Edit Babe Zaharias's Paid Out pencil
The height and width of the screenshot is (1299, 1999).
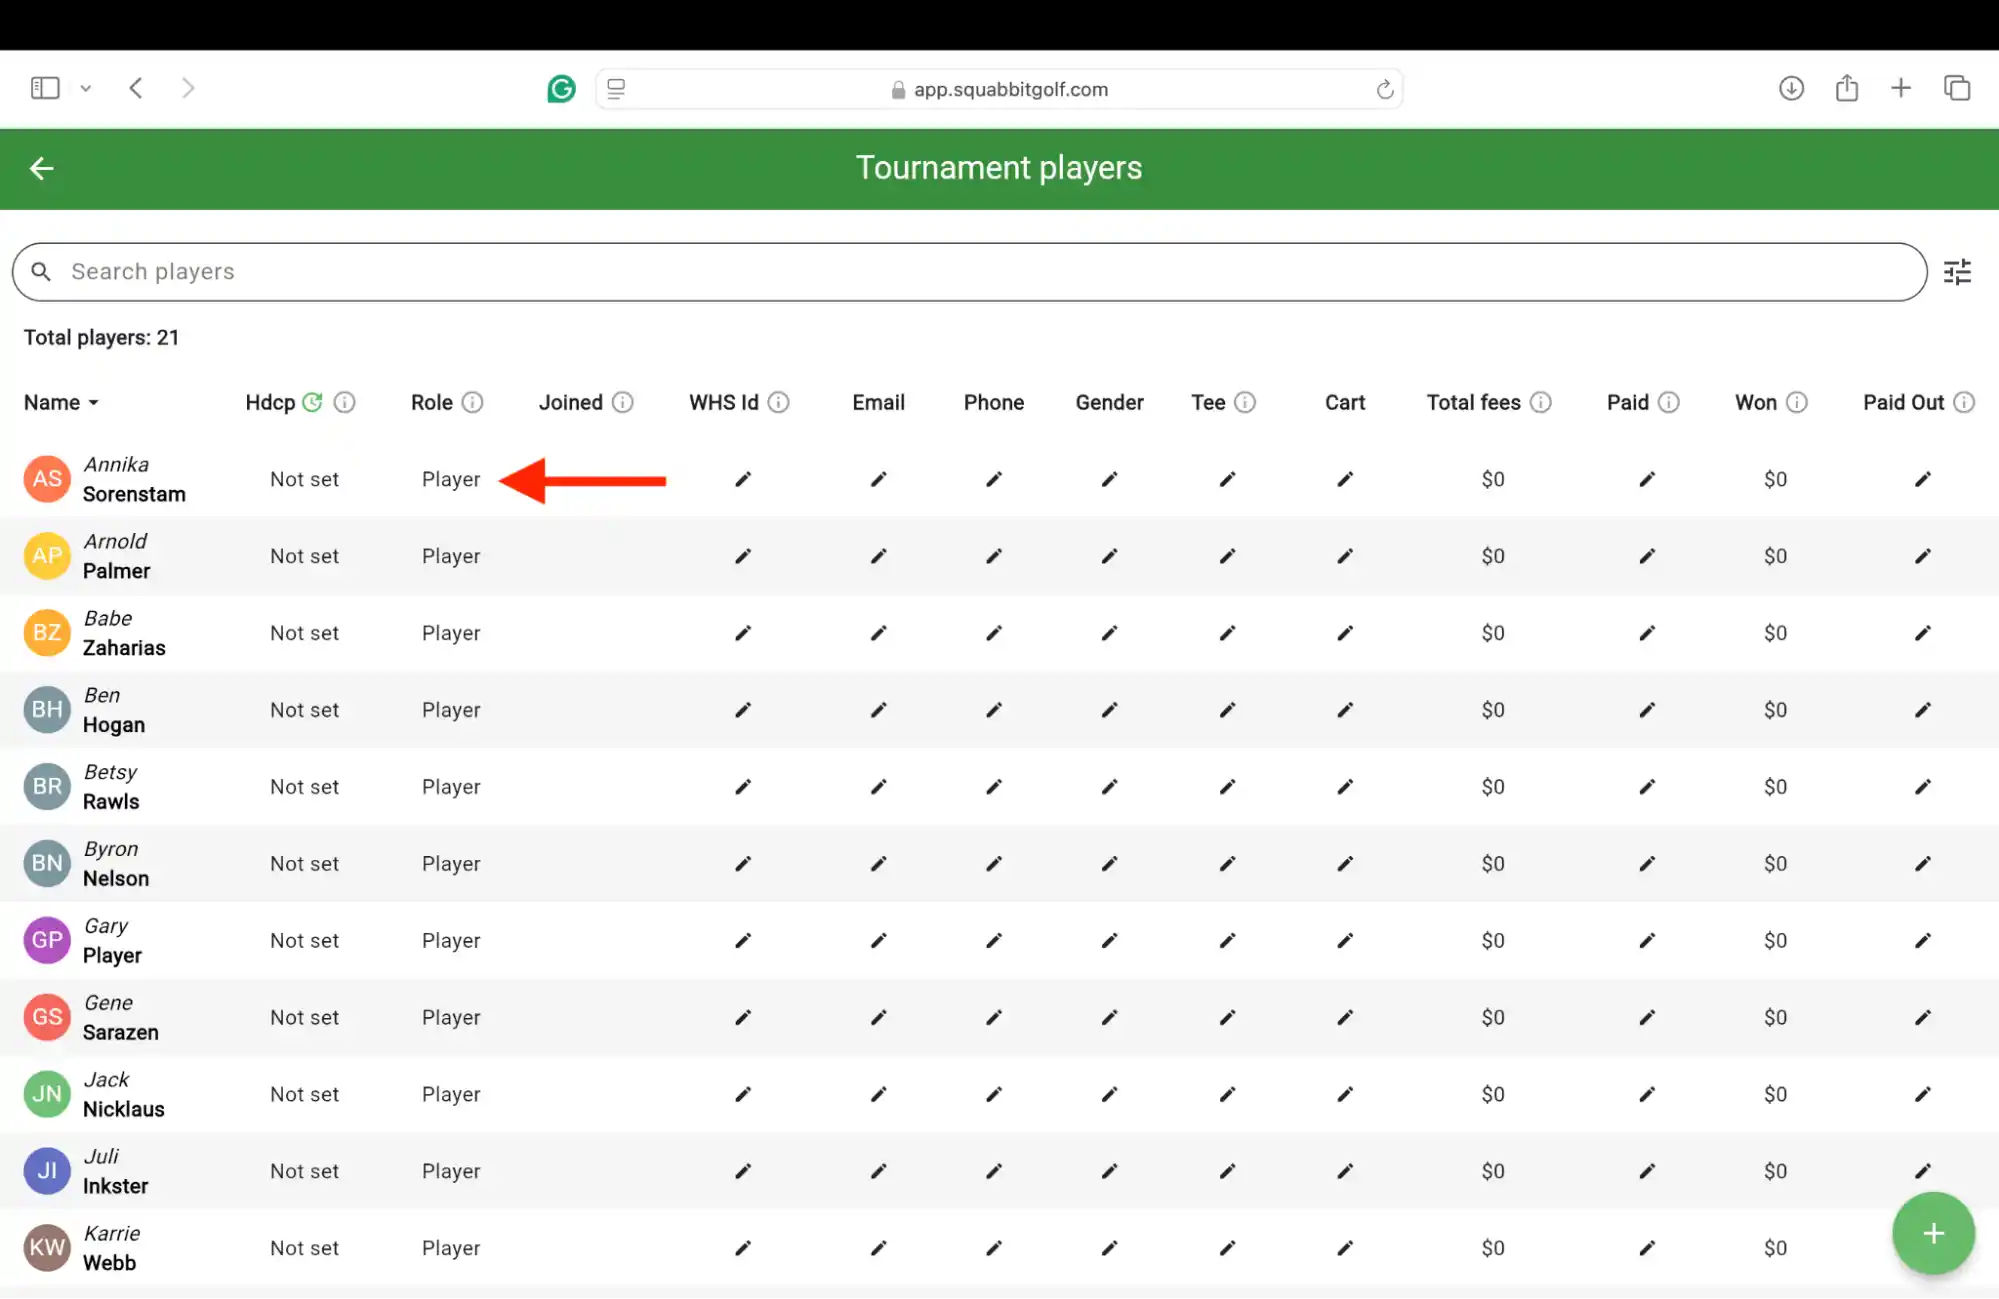(1922, 634)
